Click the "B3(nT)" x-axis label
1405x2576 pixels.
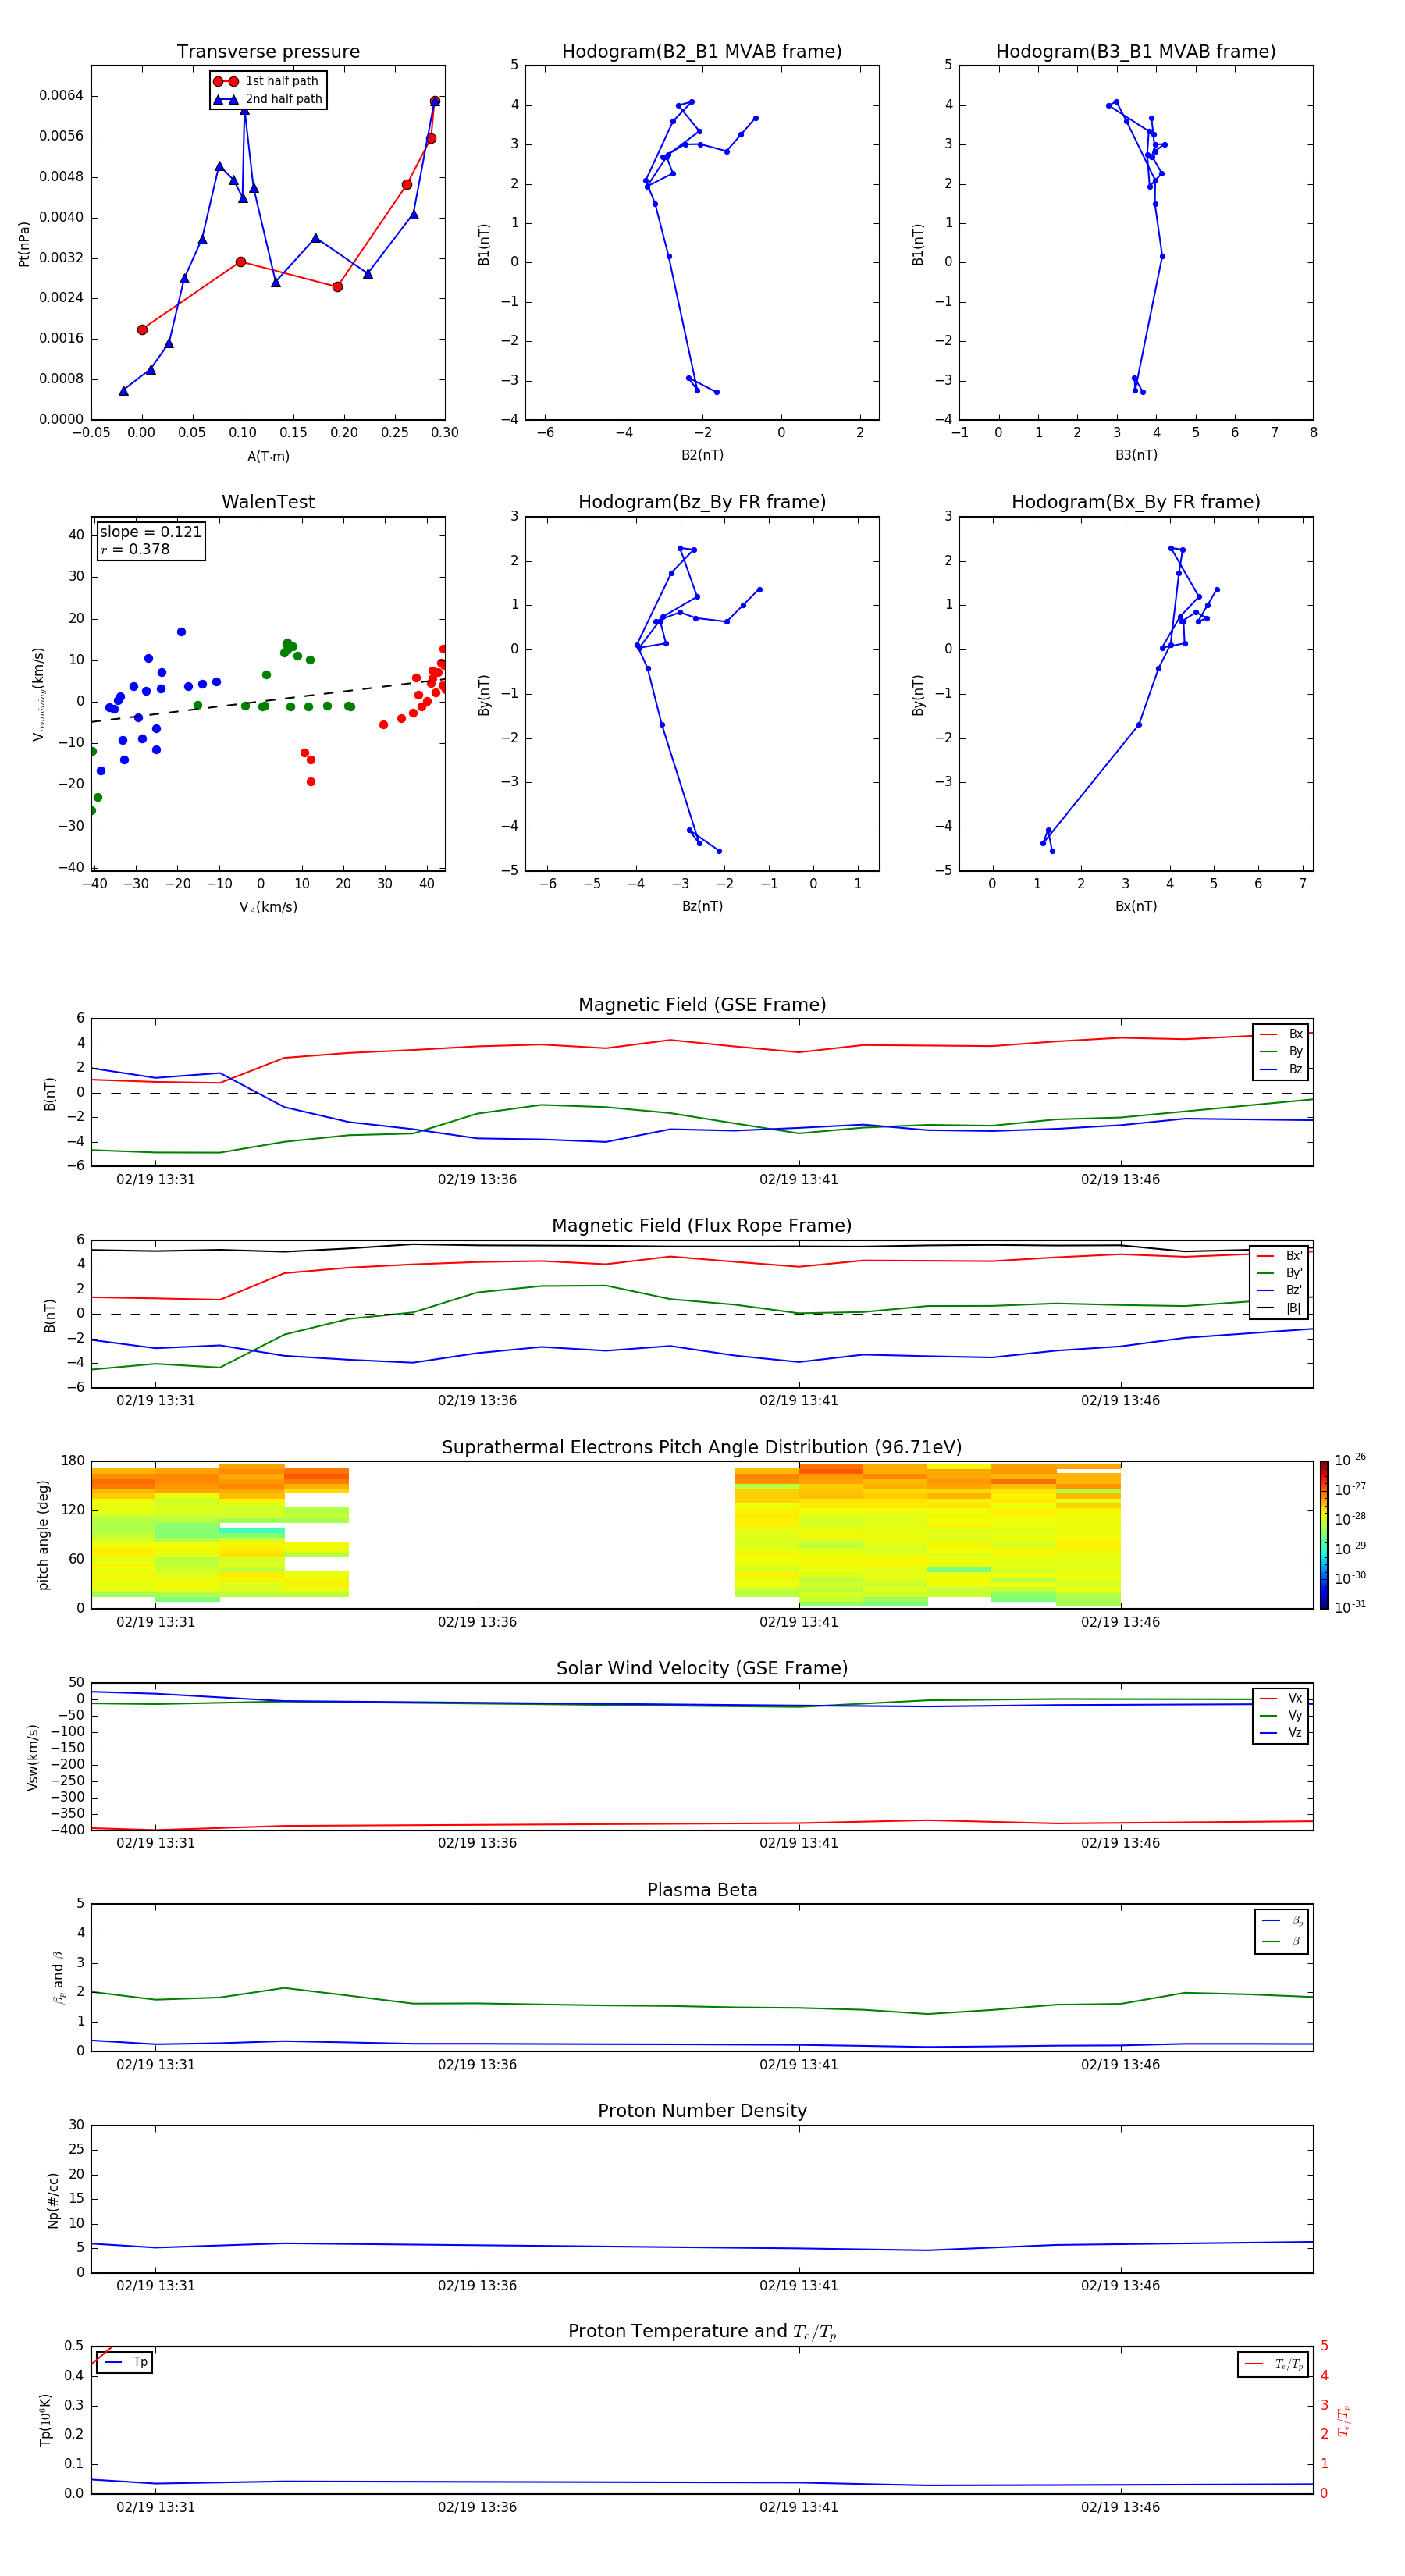click(x=1136, y=455)
